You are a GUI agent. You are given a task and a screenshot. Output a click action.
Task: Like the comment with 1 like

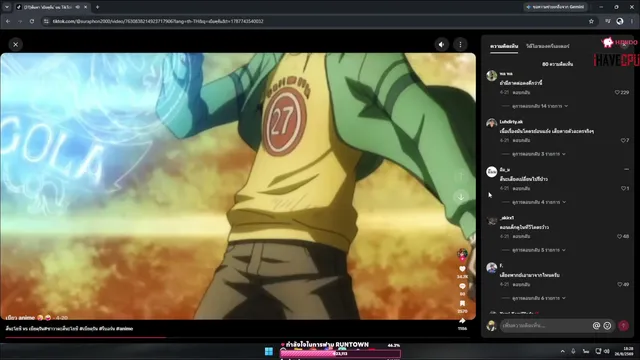pos(623,189)
